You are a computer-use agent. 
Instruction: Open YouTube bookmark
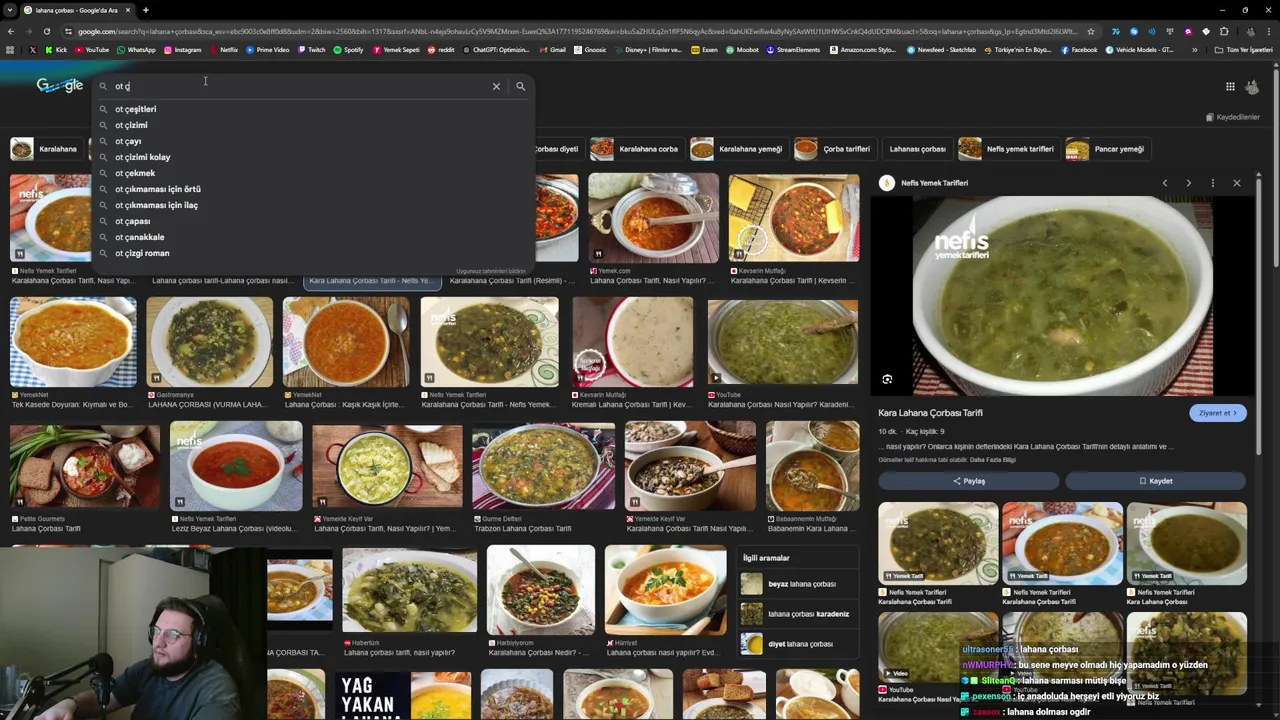pos(91,50)
